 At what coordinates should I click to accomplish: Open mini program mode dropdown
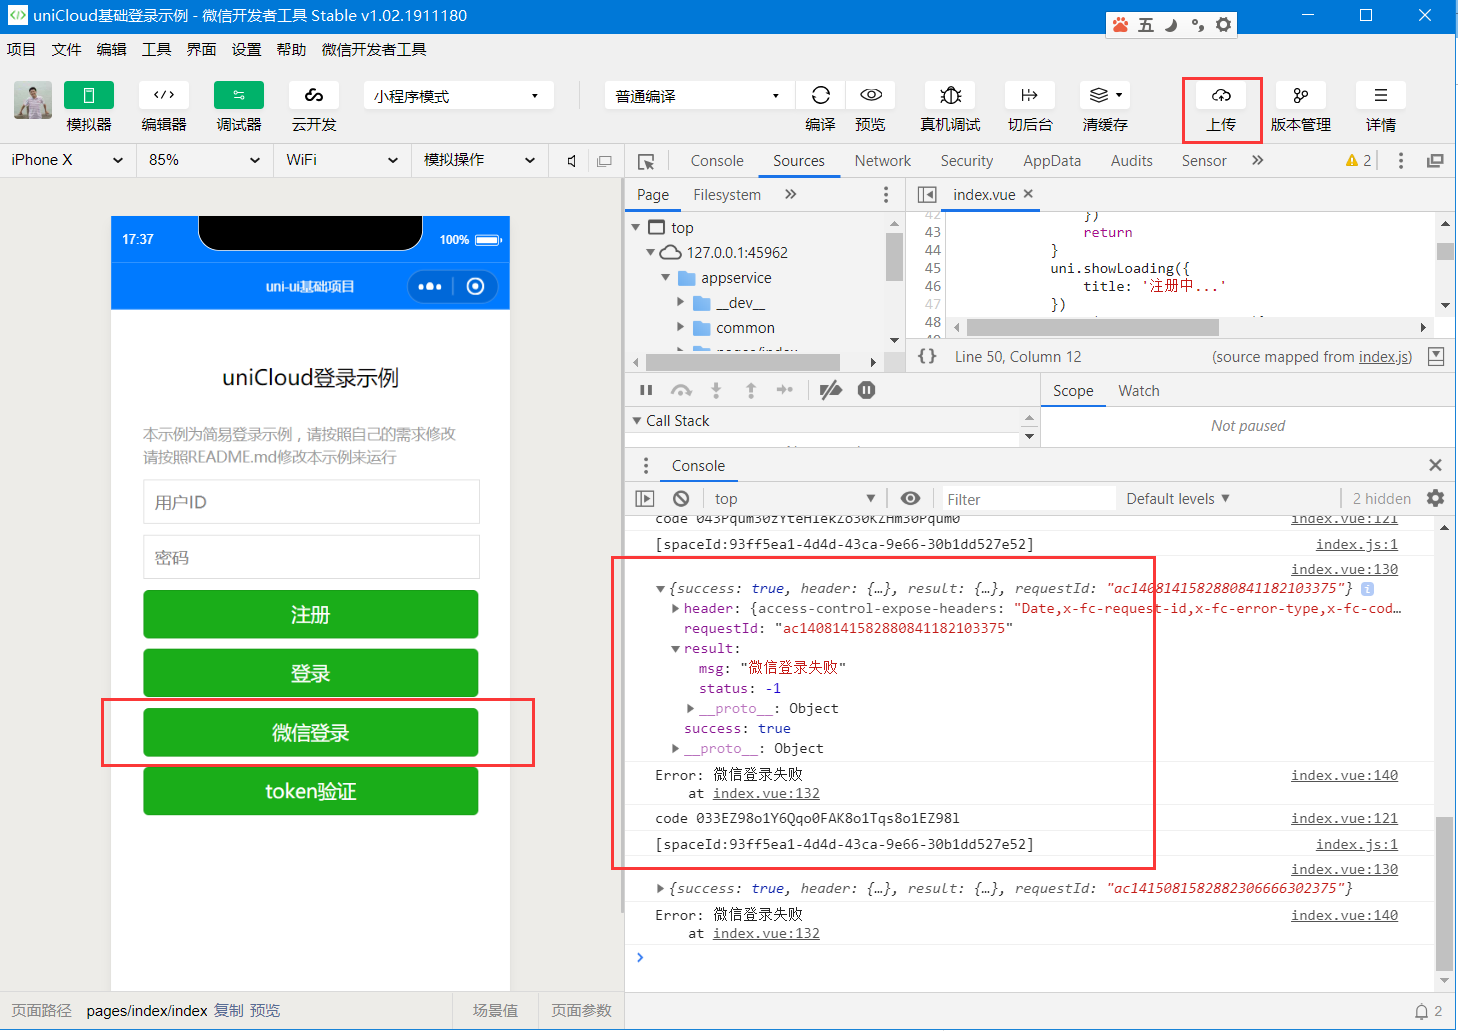458,96
